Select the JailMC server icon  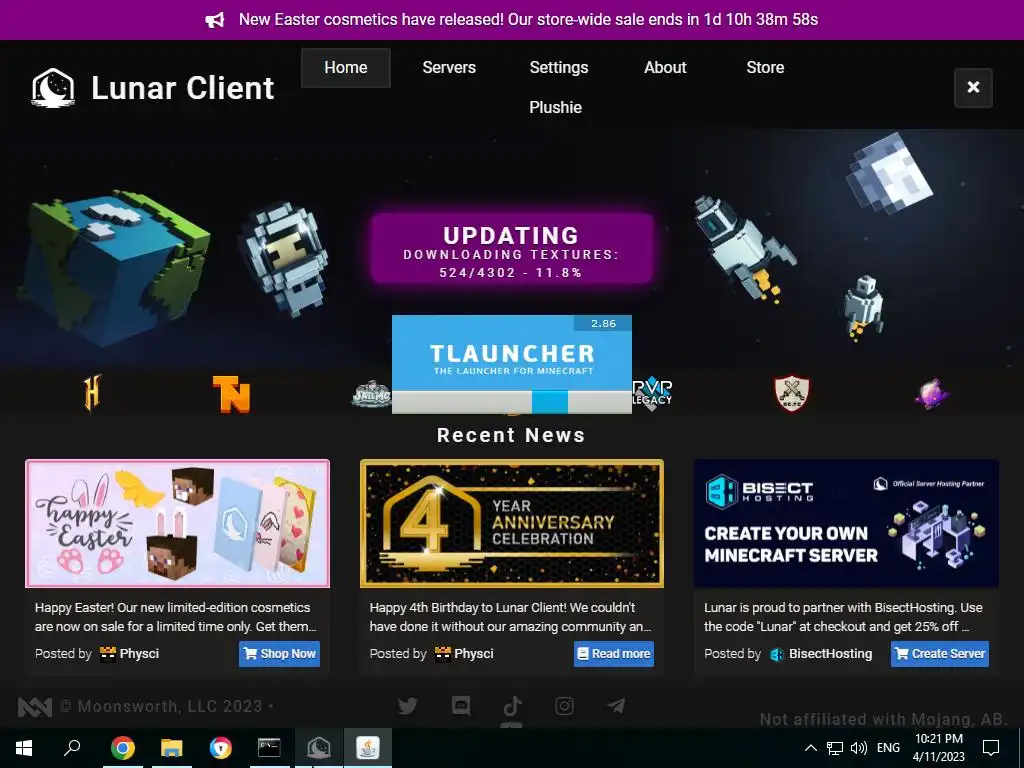pos(371,394)
